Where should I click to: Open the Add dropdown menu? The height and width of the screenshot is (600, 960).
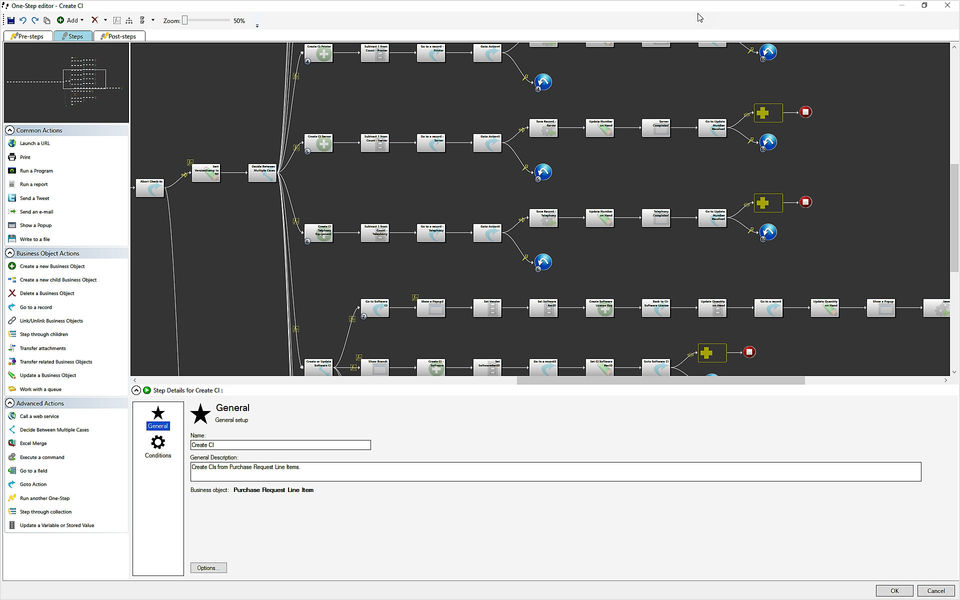tap(70, 20)
